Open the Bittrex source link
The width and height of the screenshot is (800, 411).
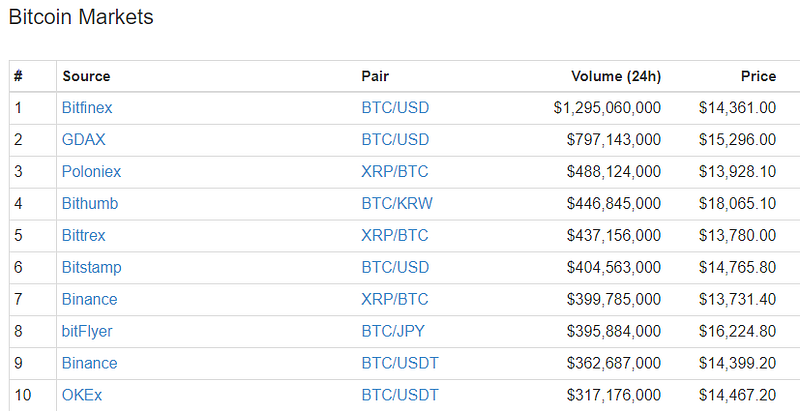coord(84,235)
